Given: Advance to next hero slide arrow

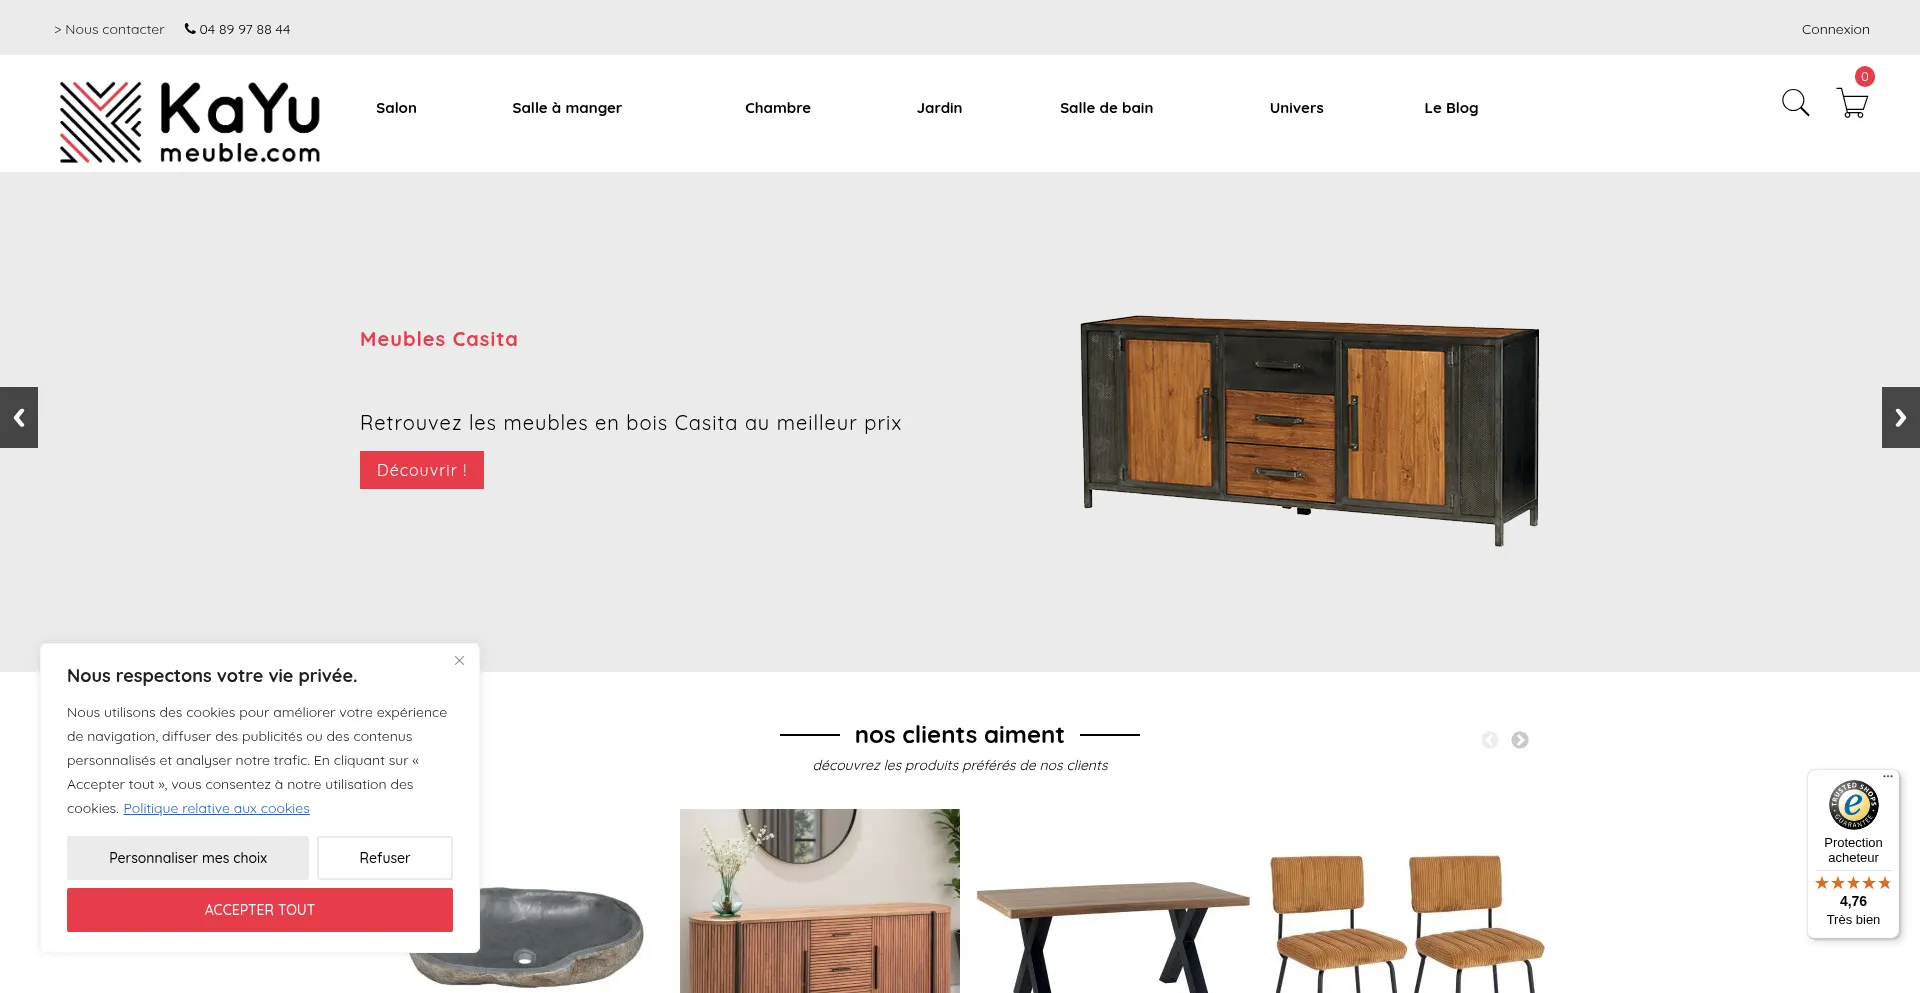Looking at the screenshot, I should coord(1901,417).
